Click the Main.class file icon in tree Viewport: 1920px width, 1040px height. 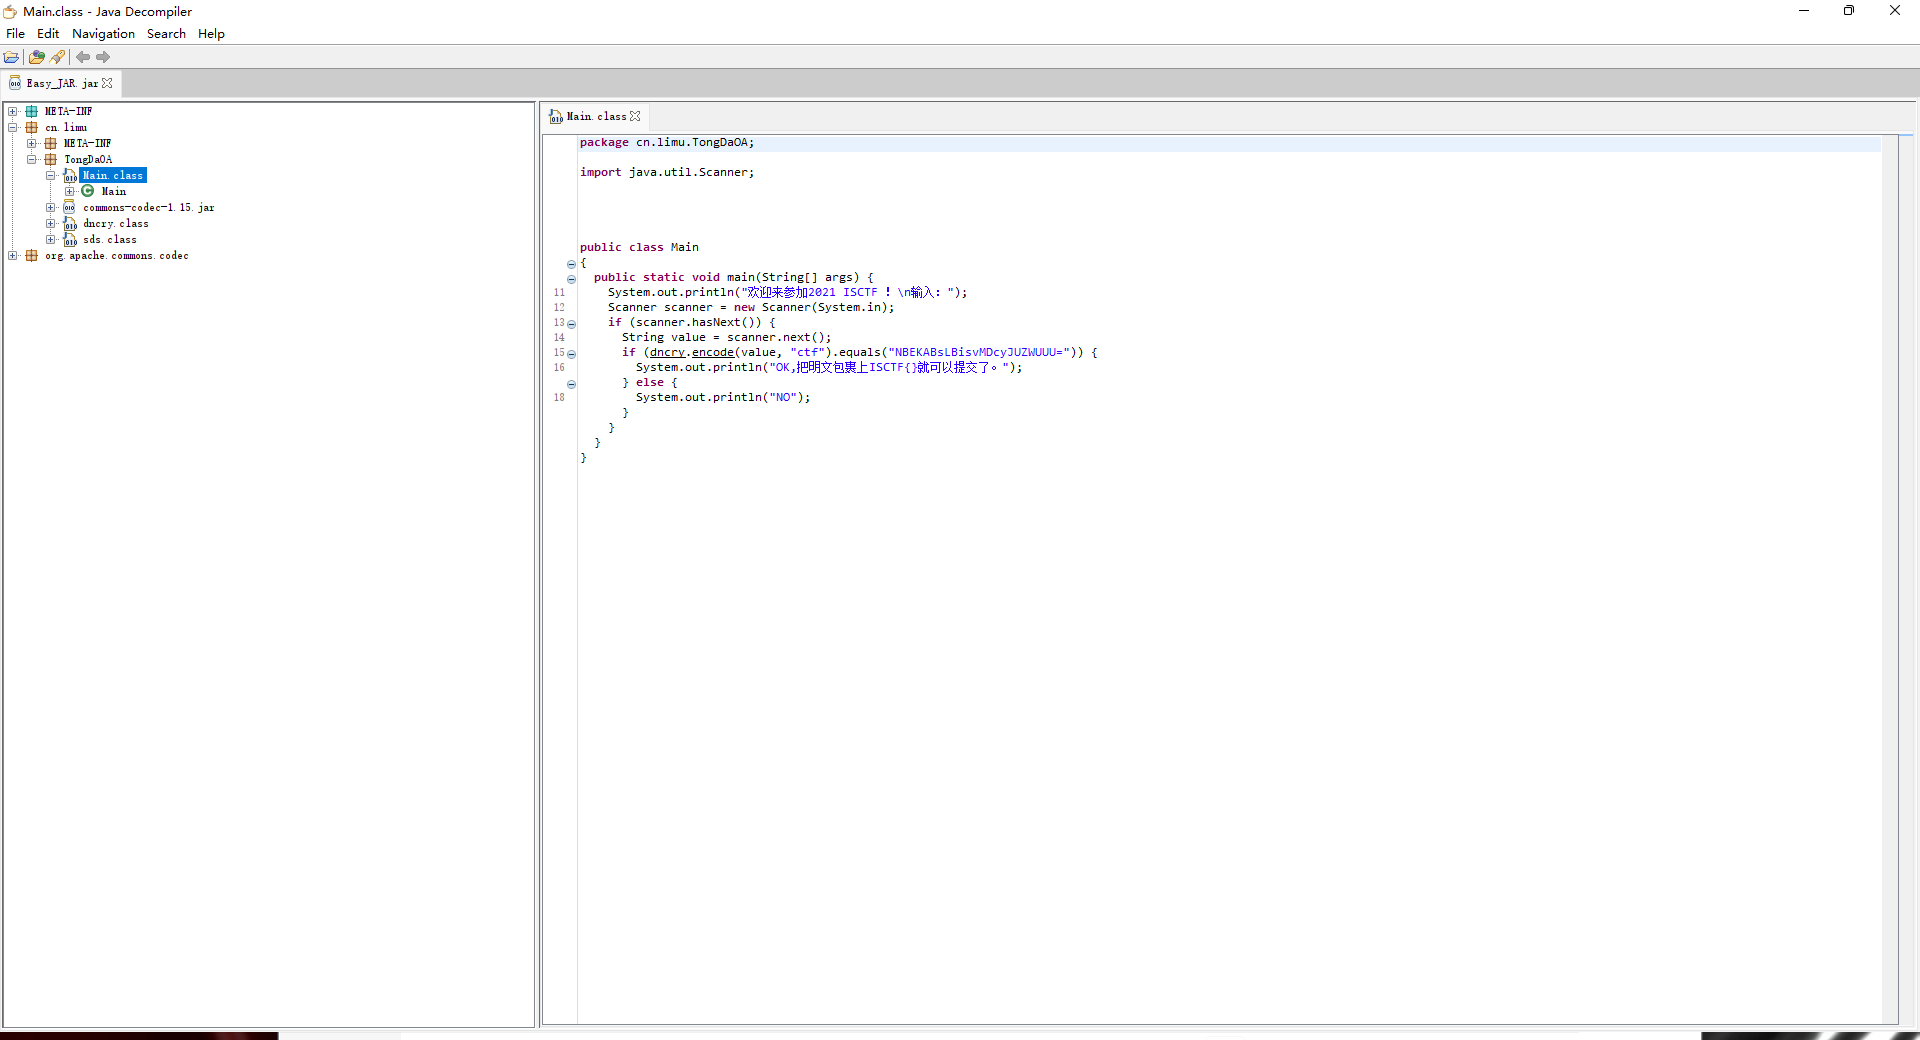coord(70,175)
